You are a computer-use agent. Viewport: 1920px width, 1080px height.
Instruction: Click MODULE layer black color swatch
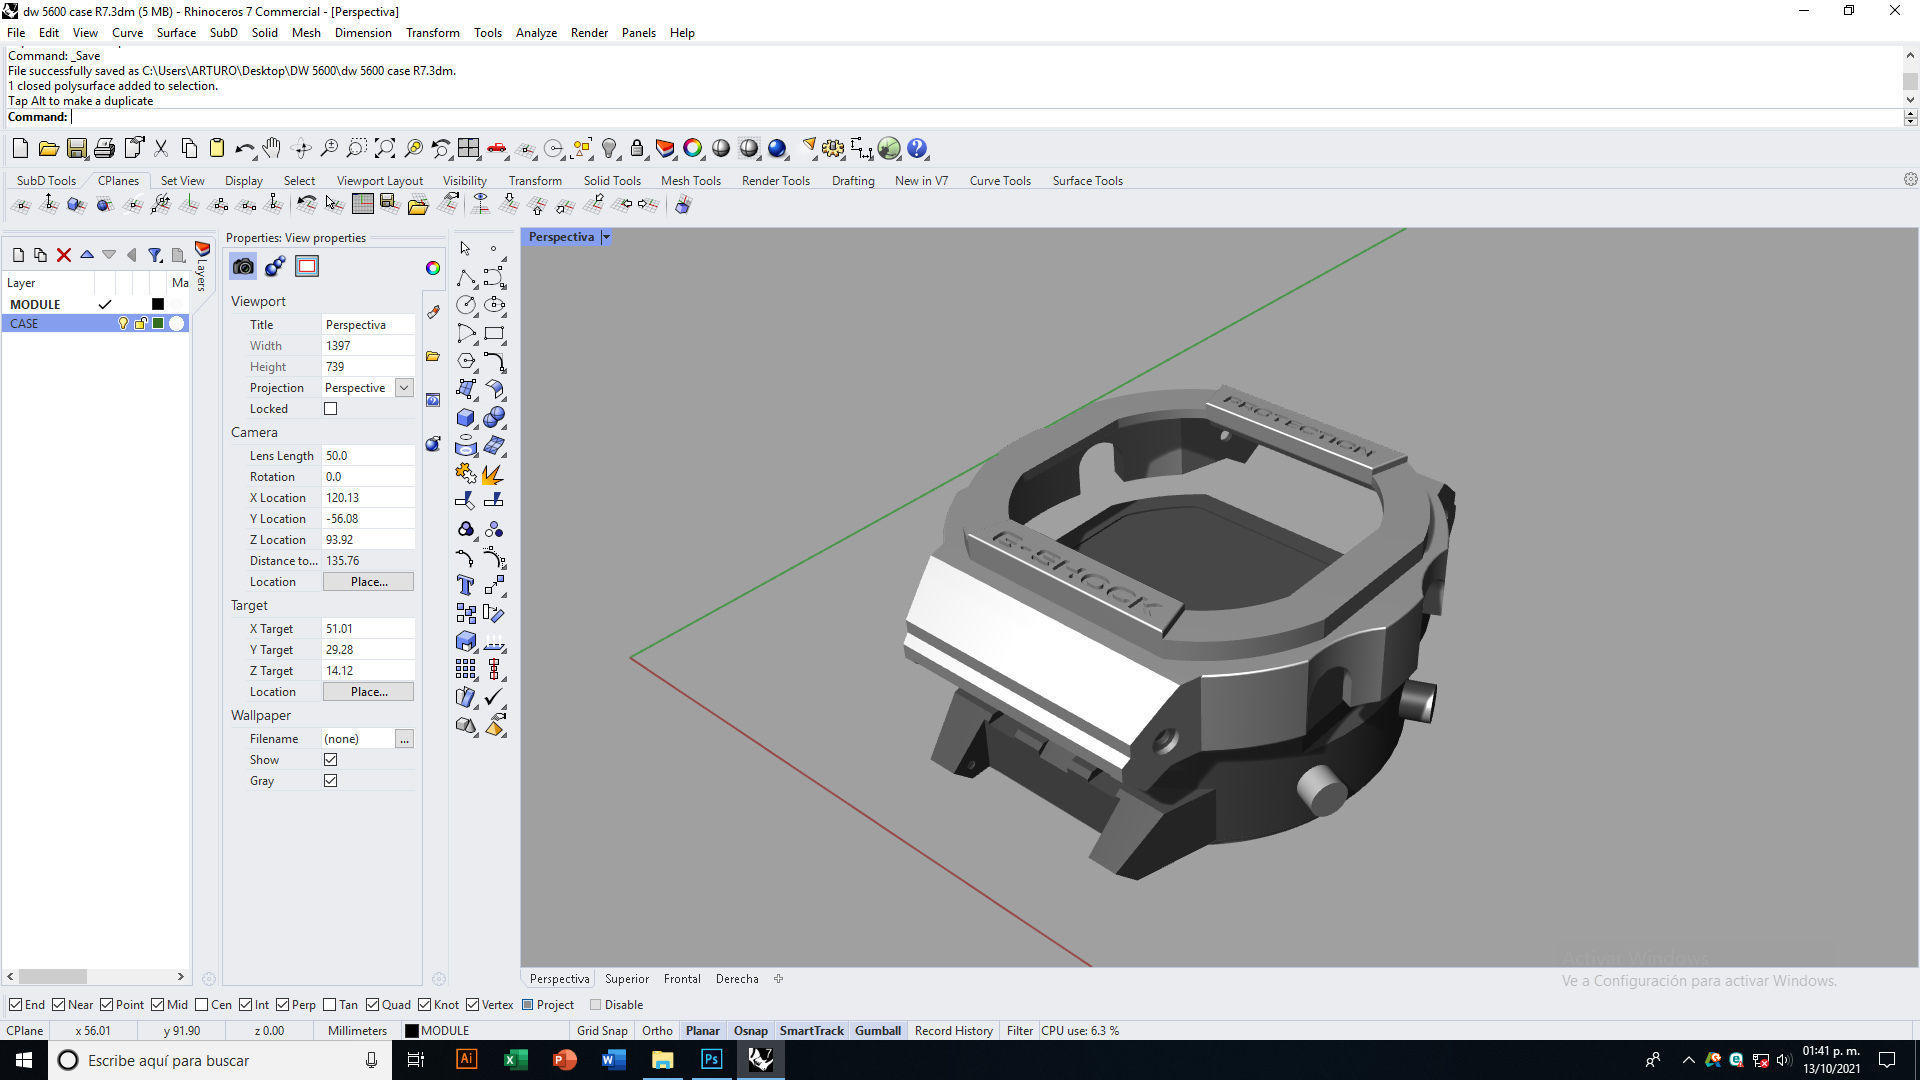(x=157, y=304)
